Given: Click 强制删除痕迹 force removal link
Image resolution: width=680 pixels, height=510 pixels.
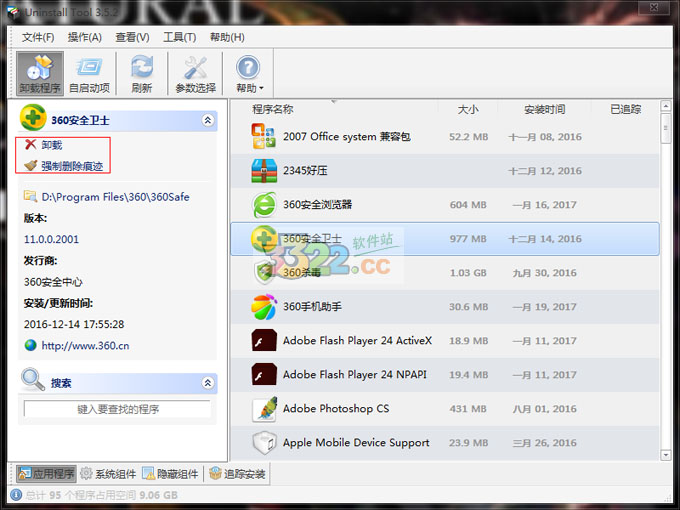Looking at the screenshot, I should [x=72, y=166].
